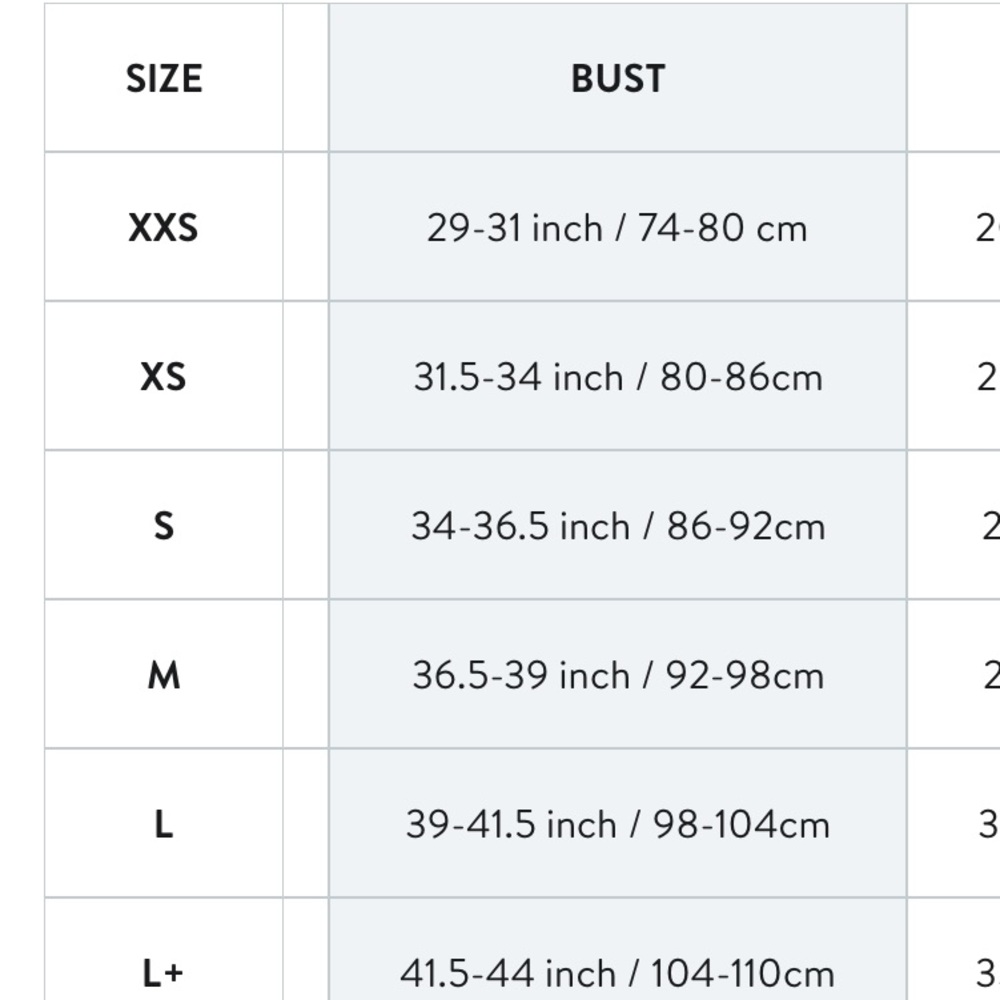Select the 41.5-44 inch bust measurement cell
1000x1000 pixels.
click(x=617, y=950)
